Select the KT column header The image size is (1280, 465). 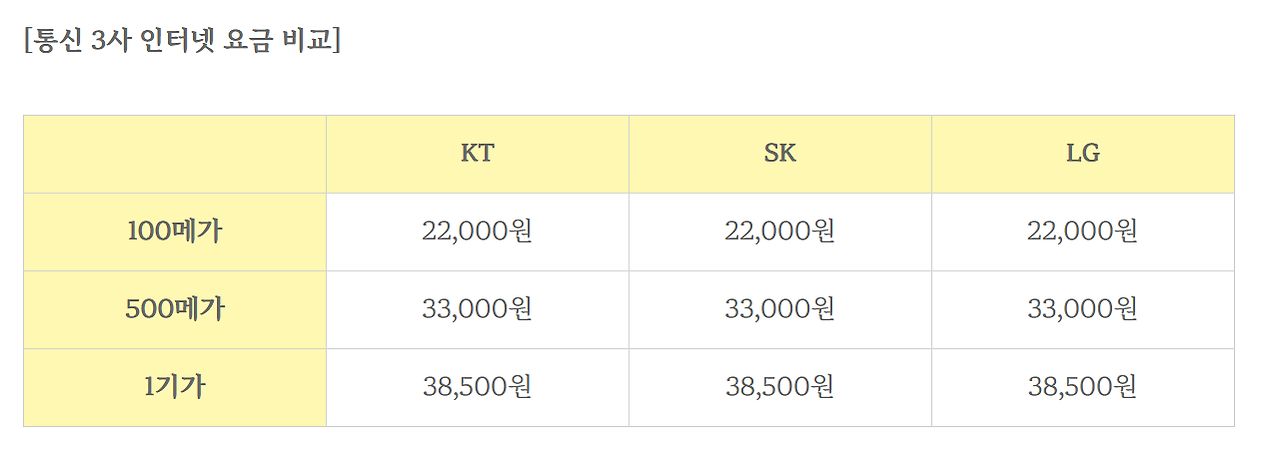(477, 154)
